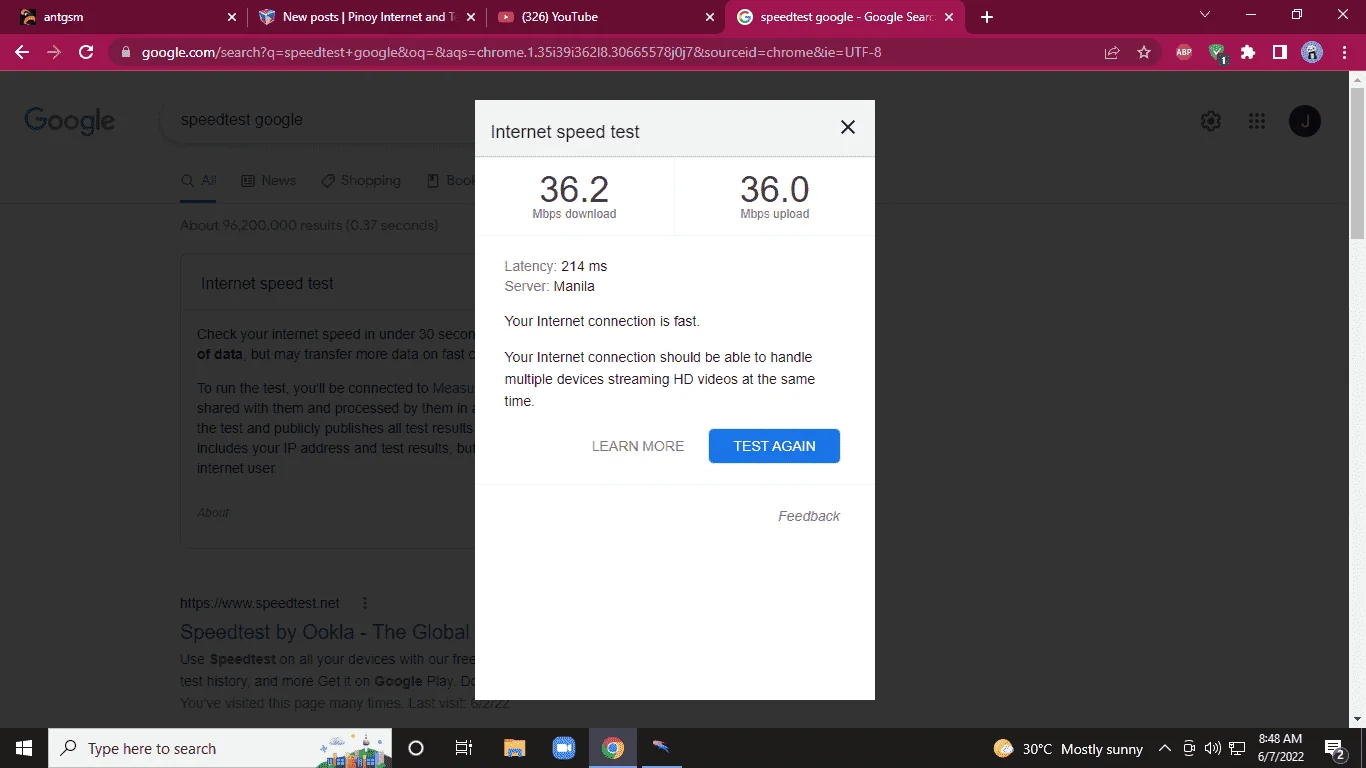Click the taskbar search box
Screen dimensions: 1366x768
click(x=220, y=748)
